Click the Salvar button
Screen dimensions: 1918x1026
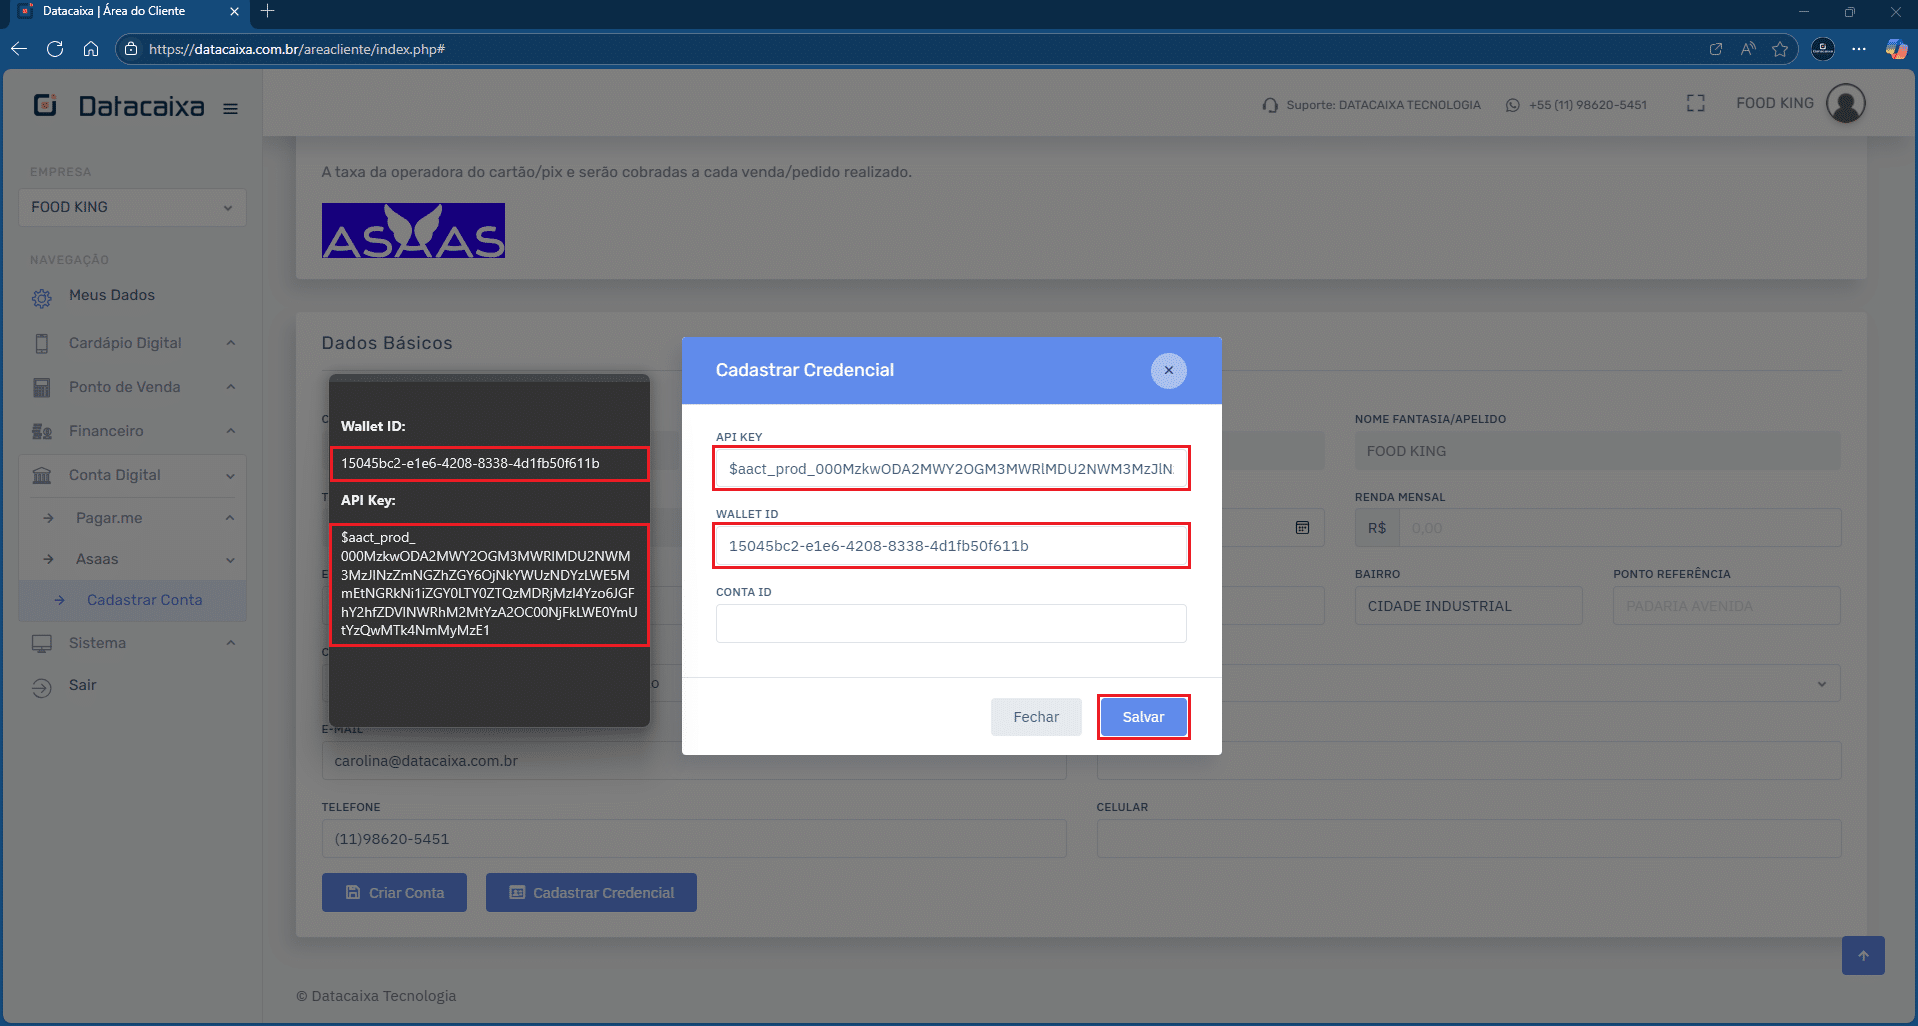point(1143,716)
